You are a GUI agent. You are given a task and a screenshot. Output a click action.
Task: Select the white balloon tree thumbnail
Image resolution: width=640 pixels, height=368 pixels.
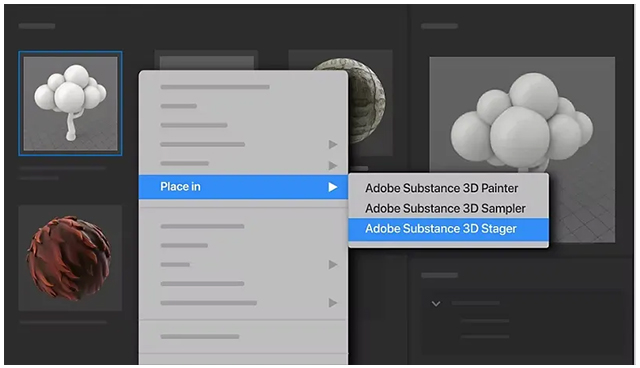(x=70, y=104)
